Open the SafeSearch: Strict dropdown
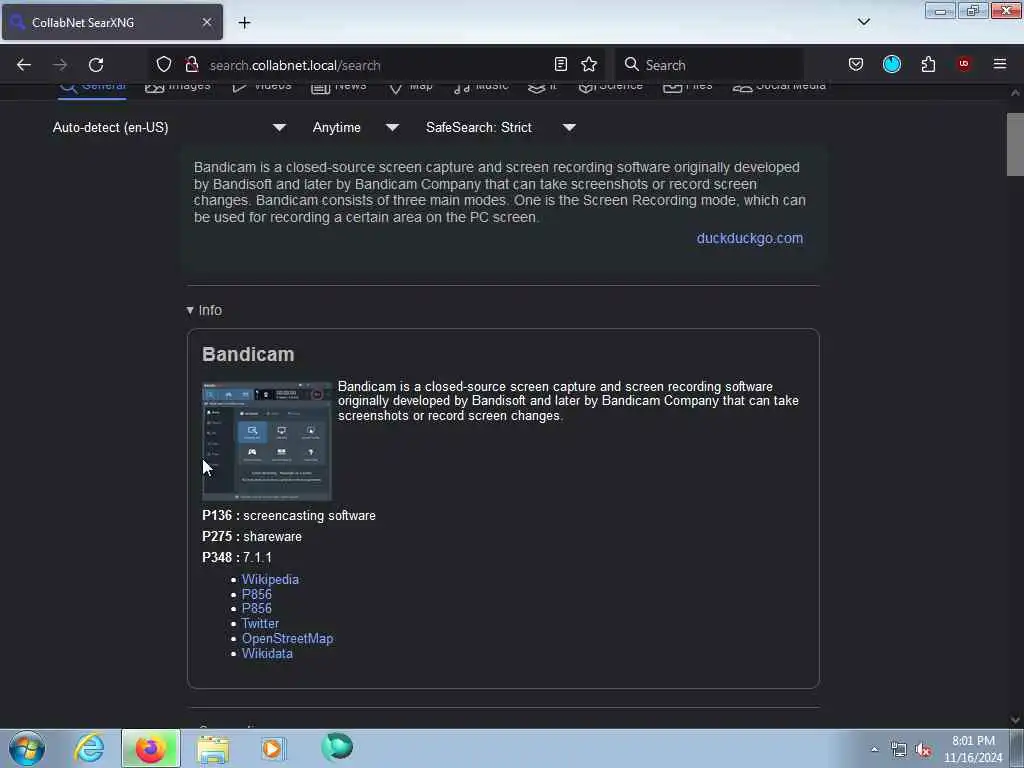The image size is (1024, 768). click(501, 127)
